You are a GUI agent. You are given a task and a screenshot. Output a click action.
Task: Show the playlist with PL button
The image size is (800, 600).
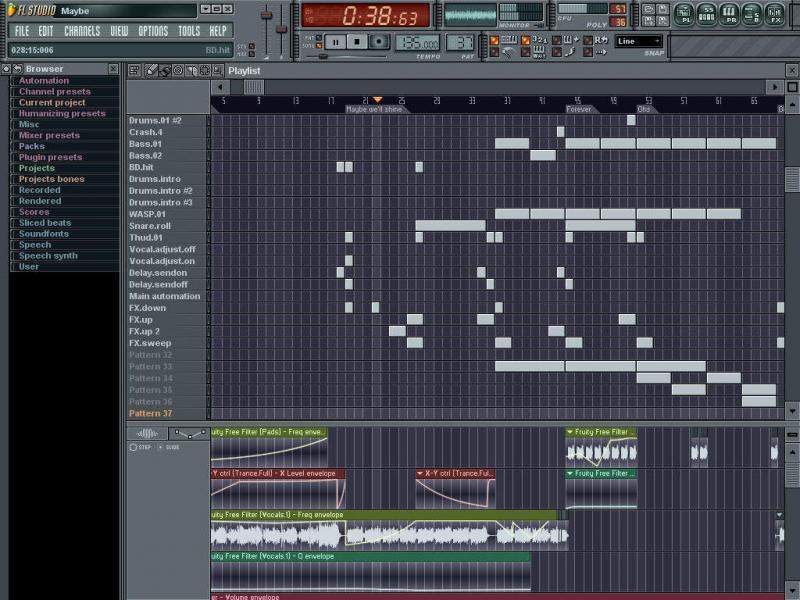point(685,14)
